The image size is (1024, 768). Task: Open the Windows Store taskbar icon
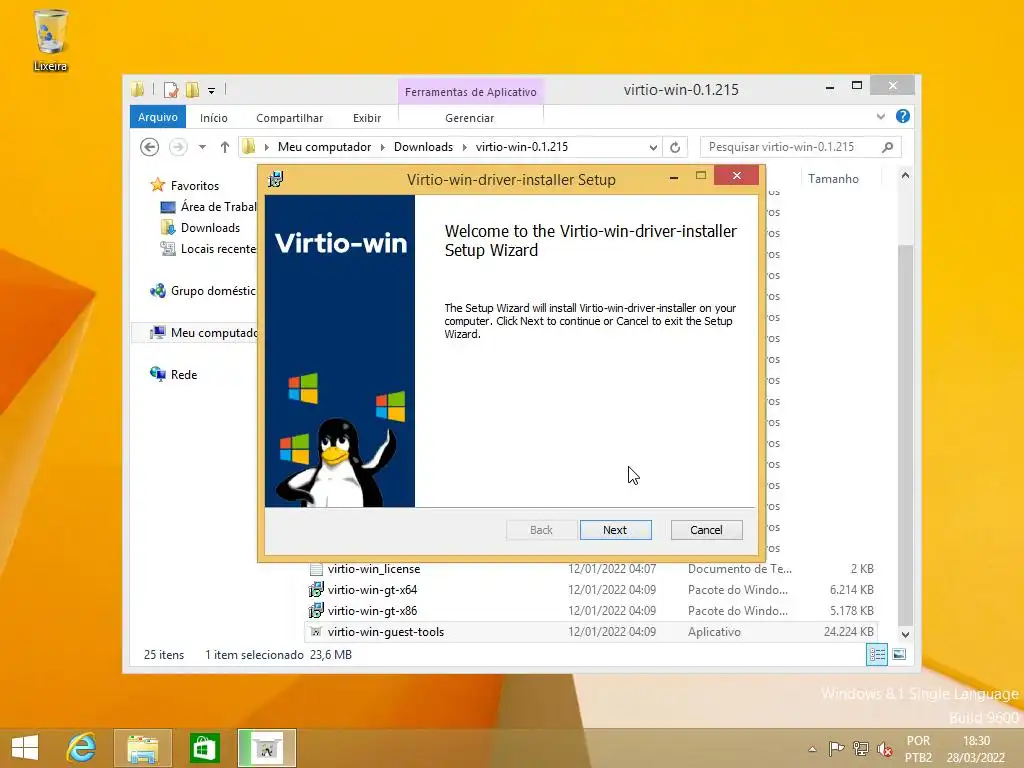pyautogui.click(x=204, y=748)
